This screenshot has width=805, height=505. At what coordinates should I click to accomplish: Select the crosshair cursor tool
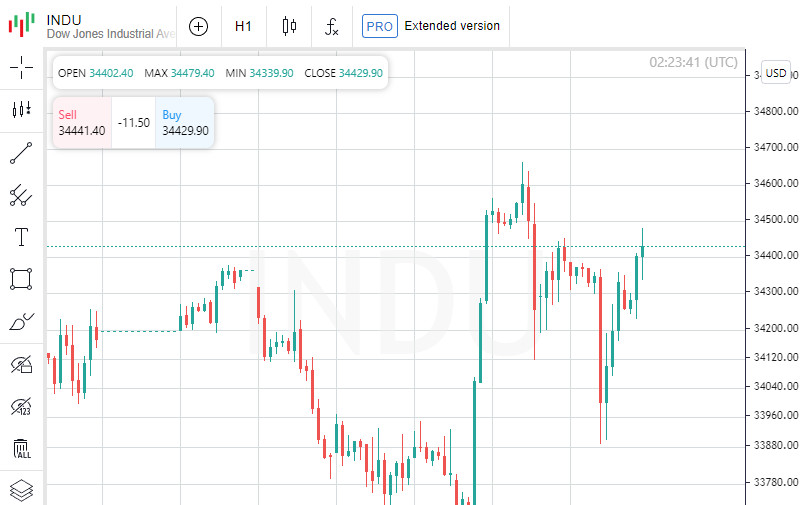point(22,68)
